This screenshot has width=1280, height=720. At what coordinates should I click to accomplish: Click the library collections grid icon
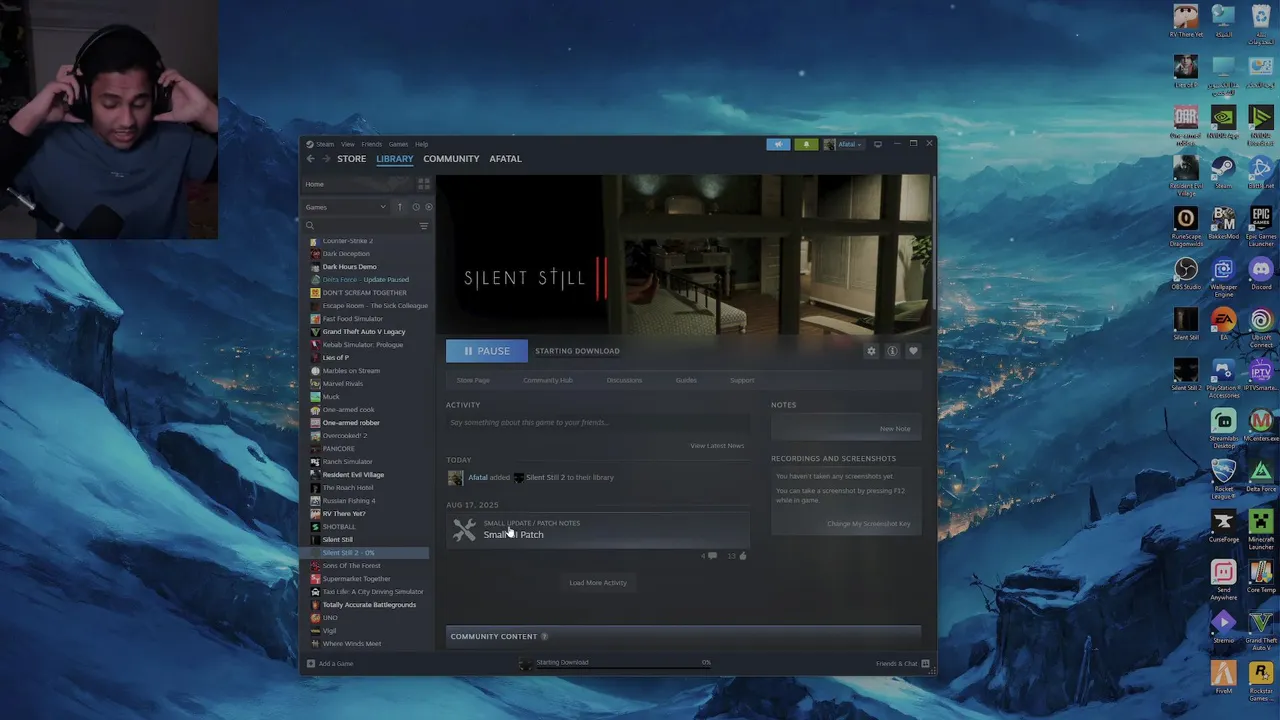(x=423, y=184)
